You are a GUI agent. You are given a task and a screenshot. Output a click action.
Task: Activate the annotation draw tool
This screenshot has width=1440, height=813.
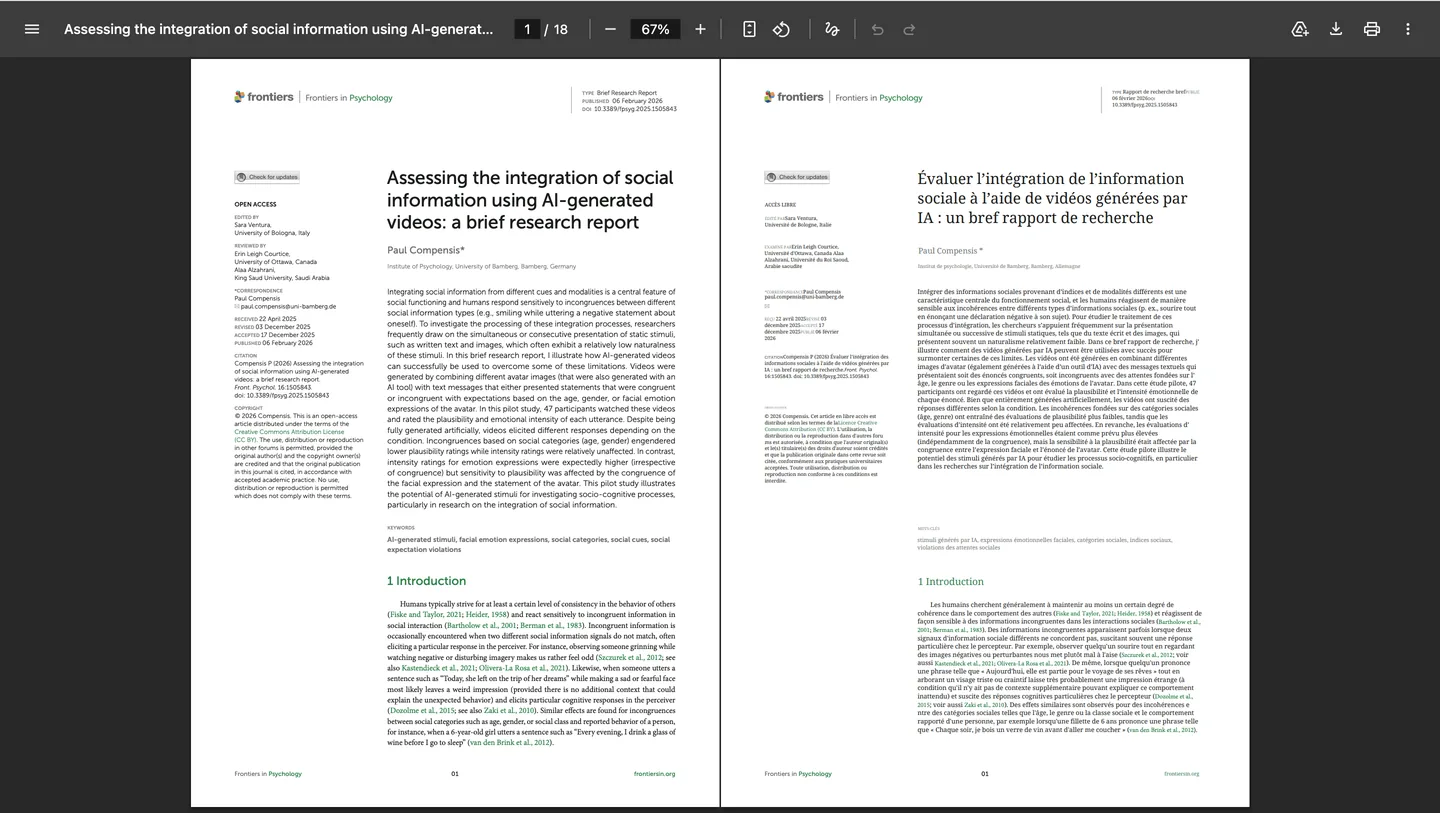(x=831, y=29)
